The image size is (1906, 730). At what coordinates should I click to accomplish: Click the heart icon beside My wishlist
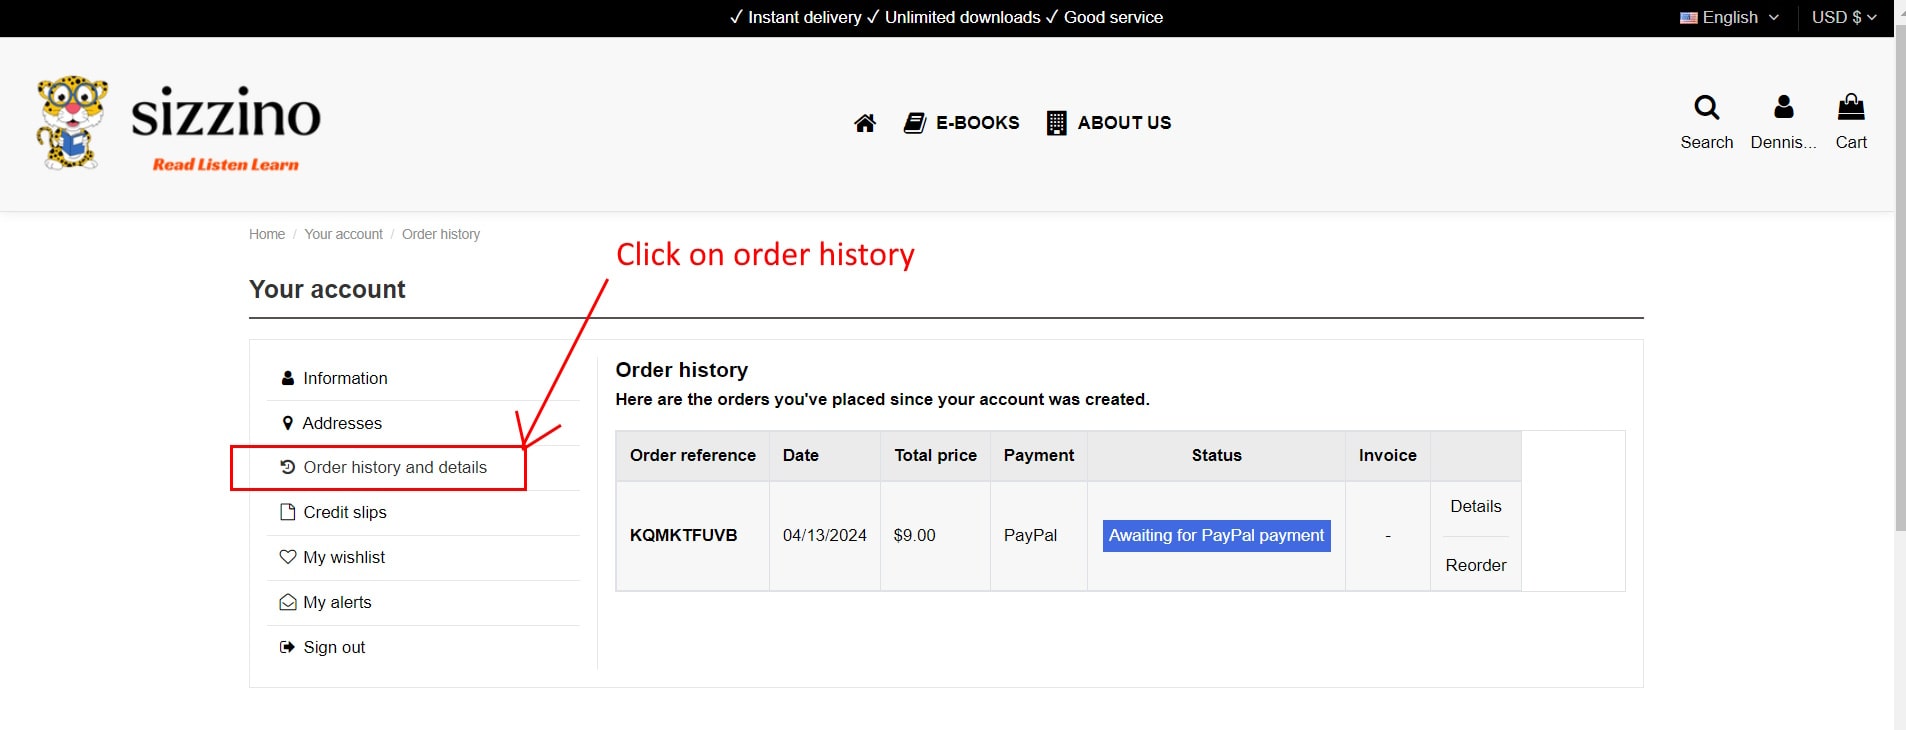288,557
